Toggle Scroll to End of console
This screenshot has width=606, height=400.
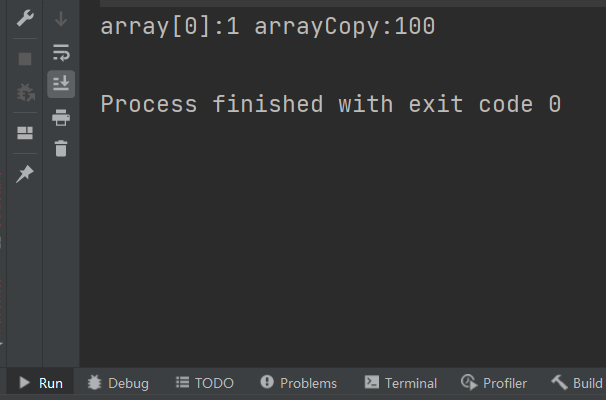61,83
